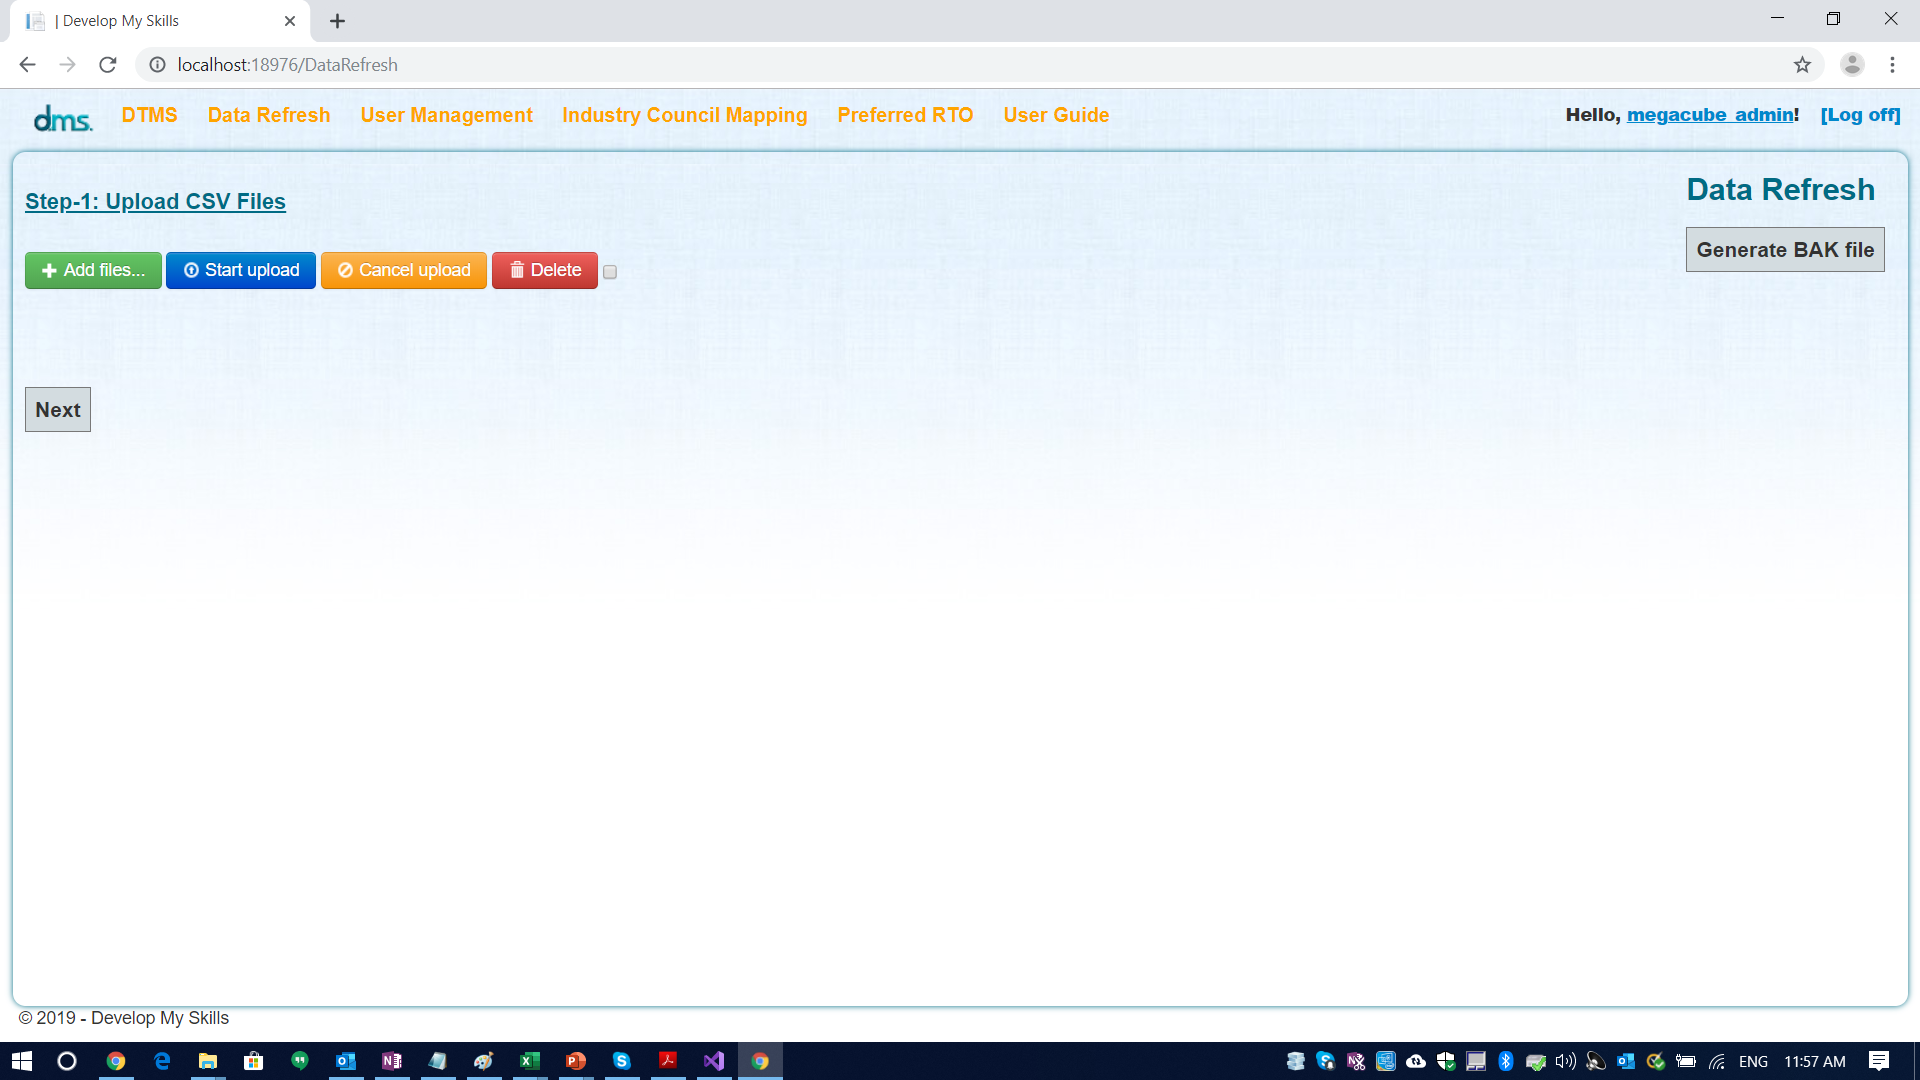
Task: Open Wi-Fi network tray icon
Action: (1717, 1061)
